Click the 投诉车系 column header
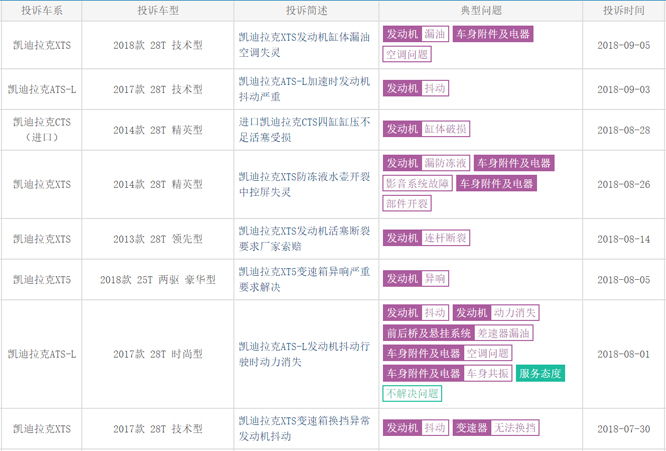The image size is (666, 451). [42, 10]
